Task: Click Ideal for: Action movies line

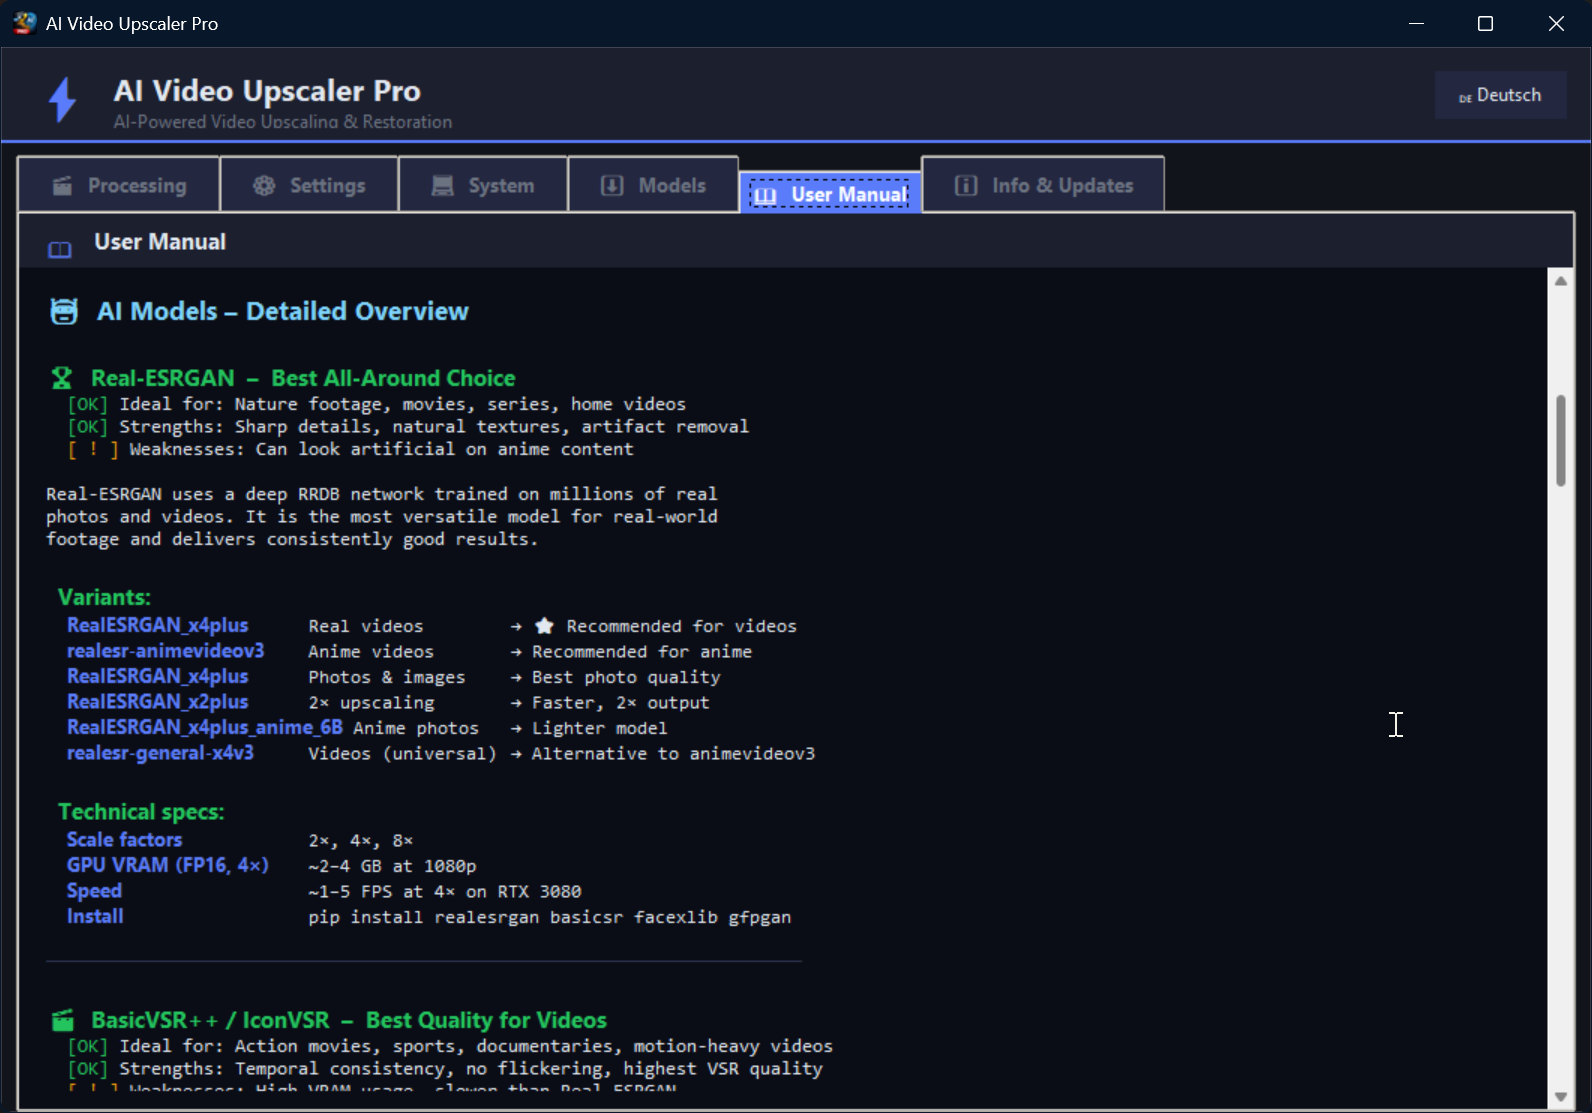Action: [x=450, y=1046]
